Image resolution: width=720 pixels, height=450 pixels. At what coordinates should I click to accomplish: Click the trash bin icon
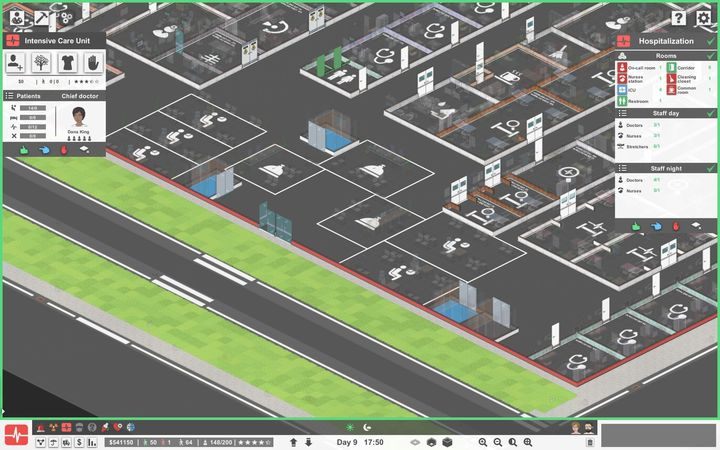[x=590, y=442]
